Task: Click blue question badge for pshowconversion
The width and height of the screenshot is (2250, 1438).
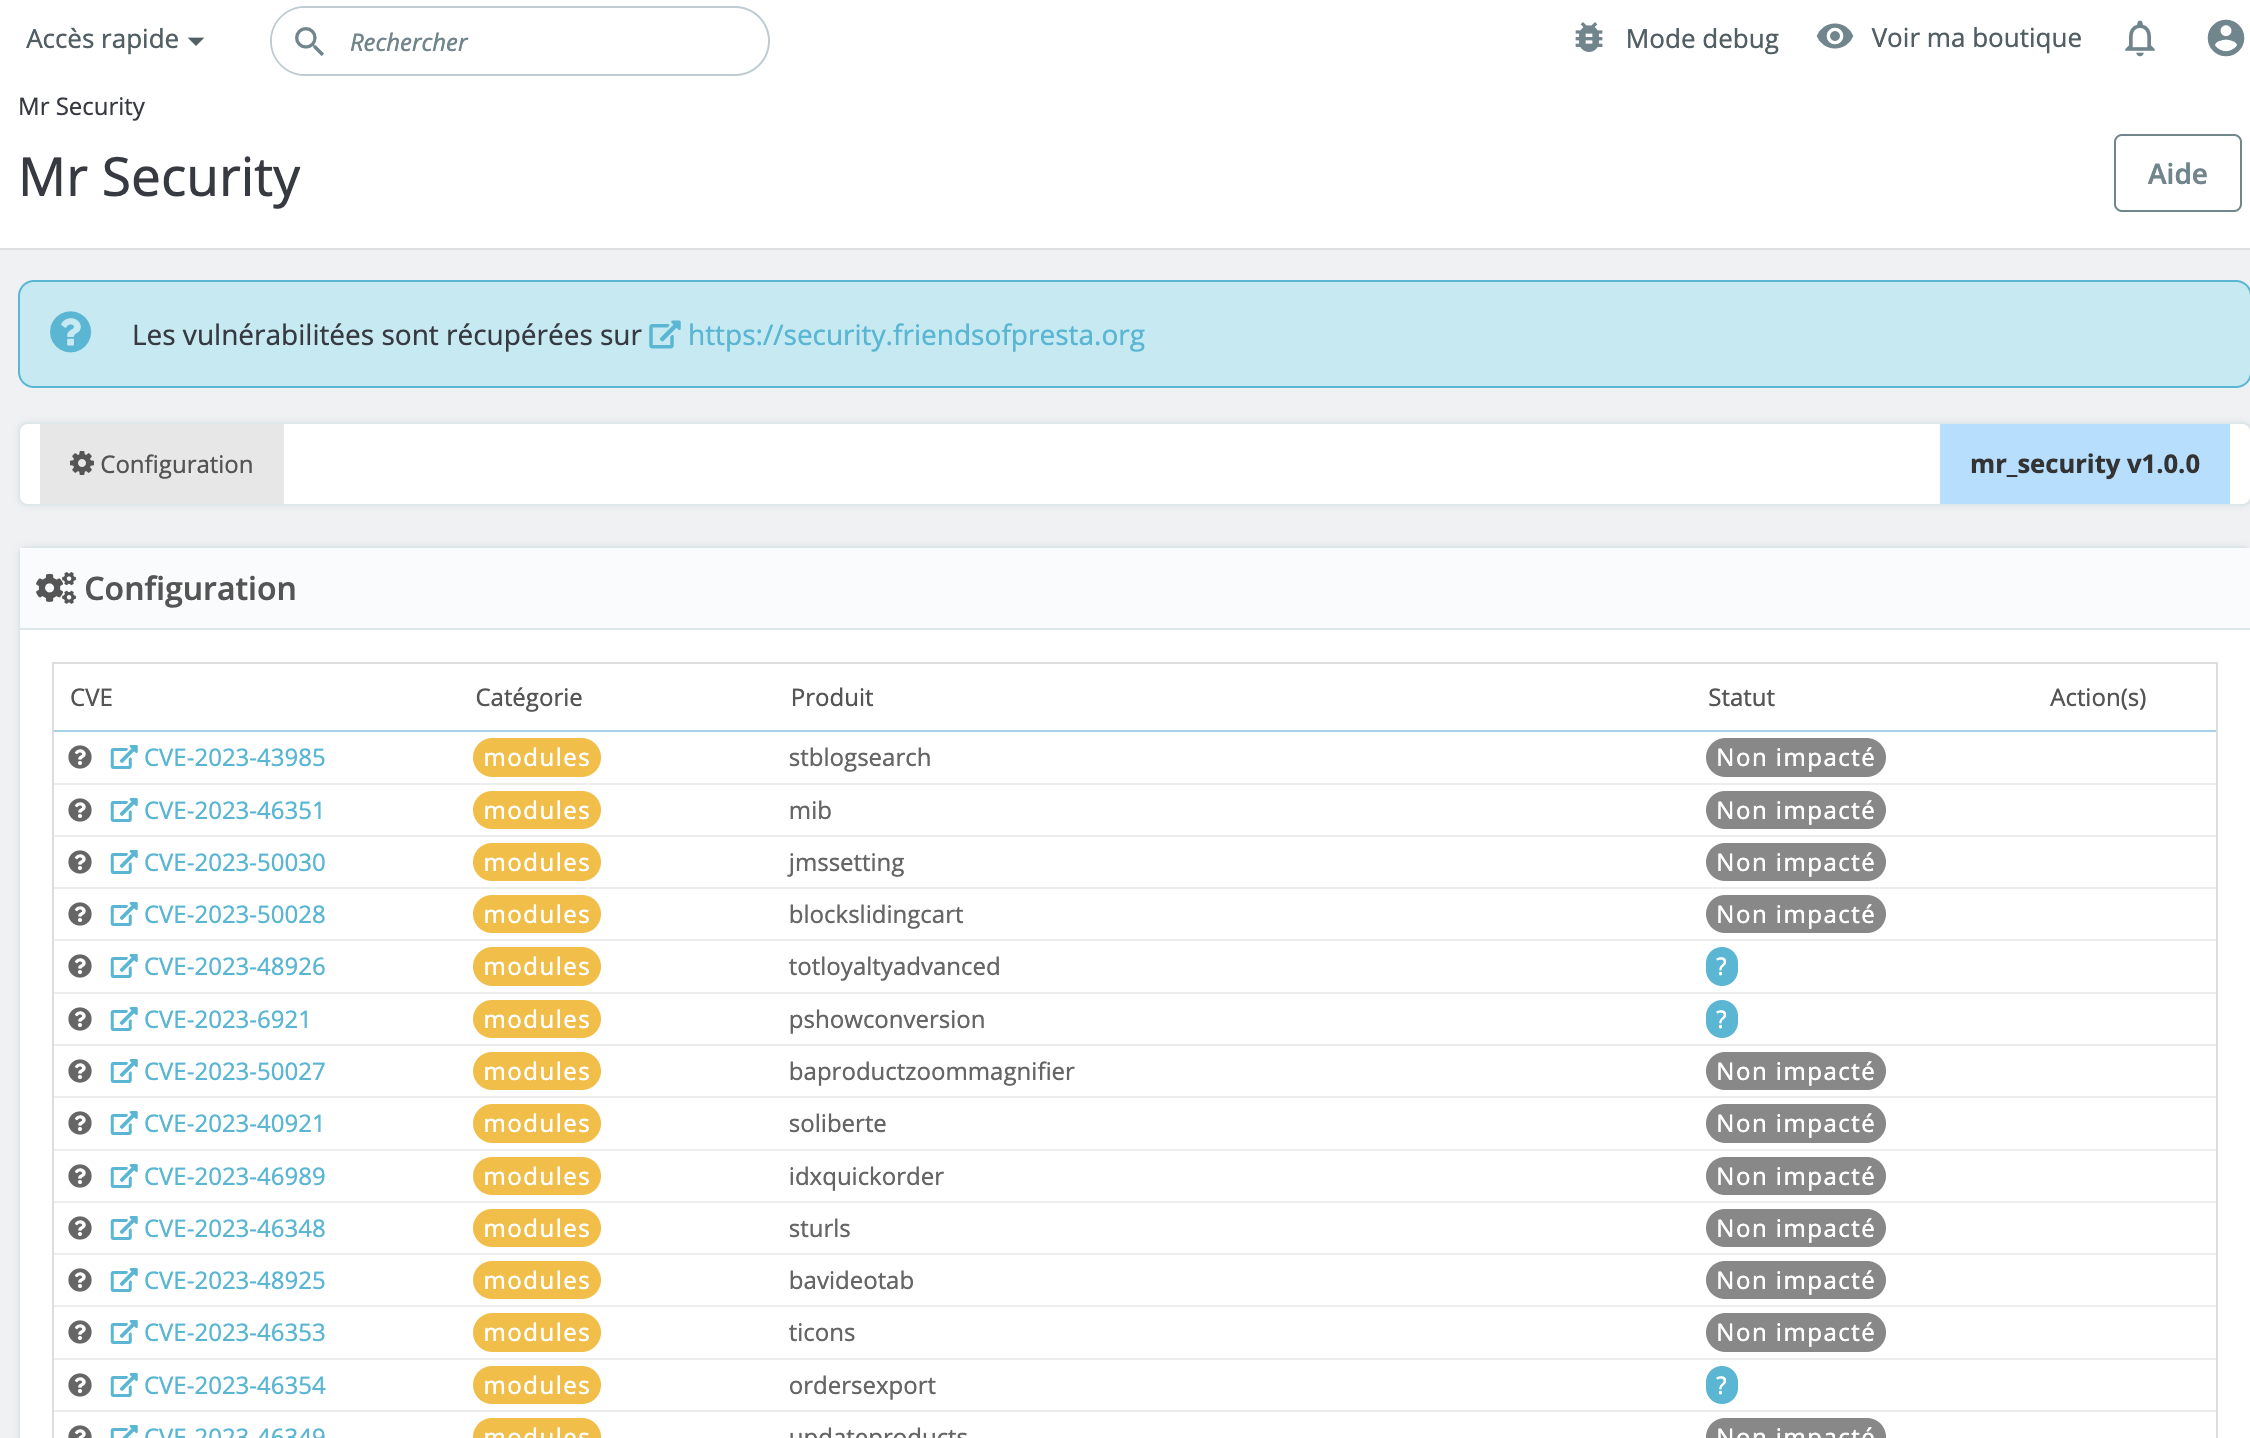Action: pyautogui.click(x=1721, y=1019)
